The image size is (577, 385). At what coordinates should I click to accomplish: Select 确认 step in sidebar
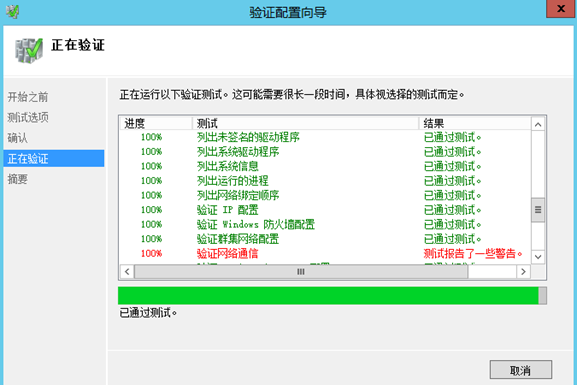click(17, 138)
